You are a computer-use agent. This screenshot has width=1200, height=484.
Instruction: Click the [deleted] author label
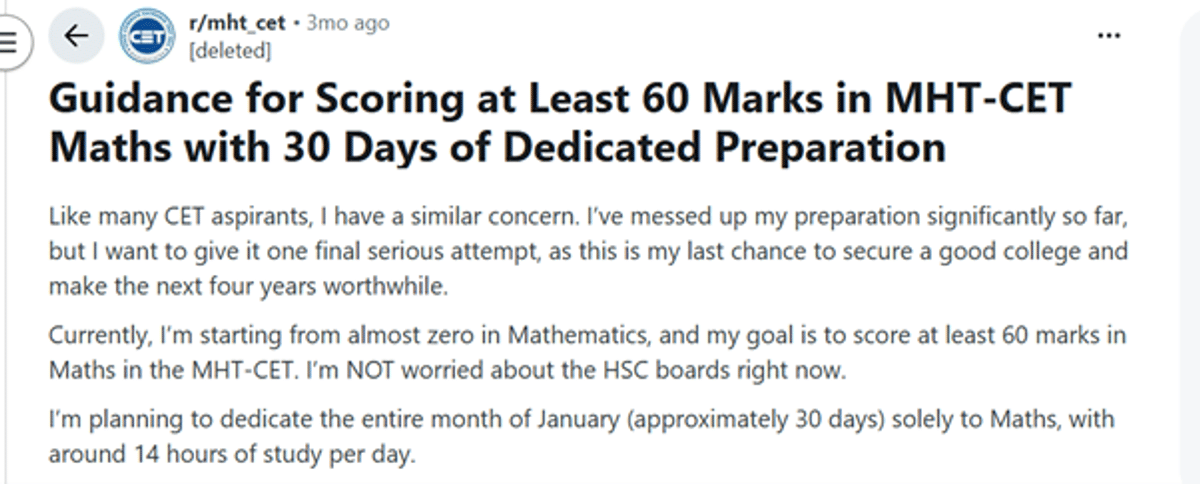point(229,49)
